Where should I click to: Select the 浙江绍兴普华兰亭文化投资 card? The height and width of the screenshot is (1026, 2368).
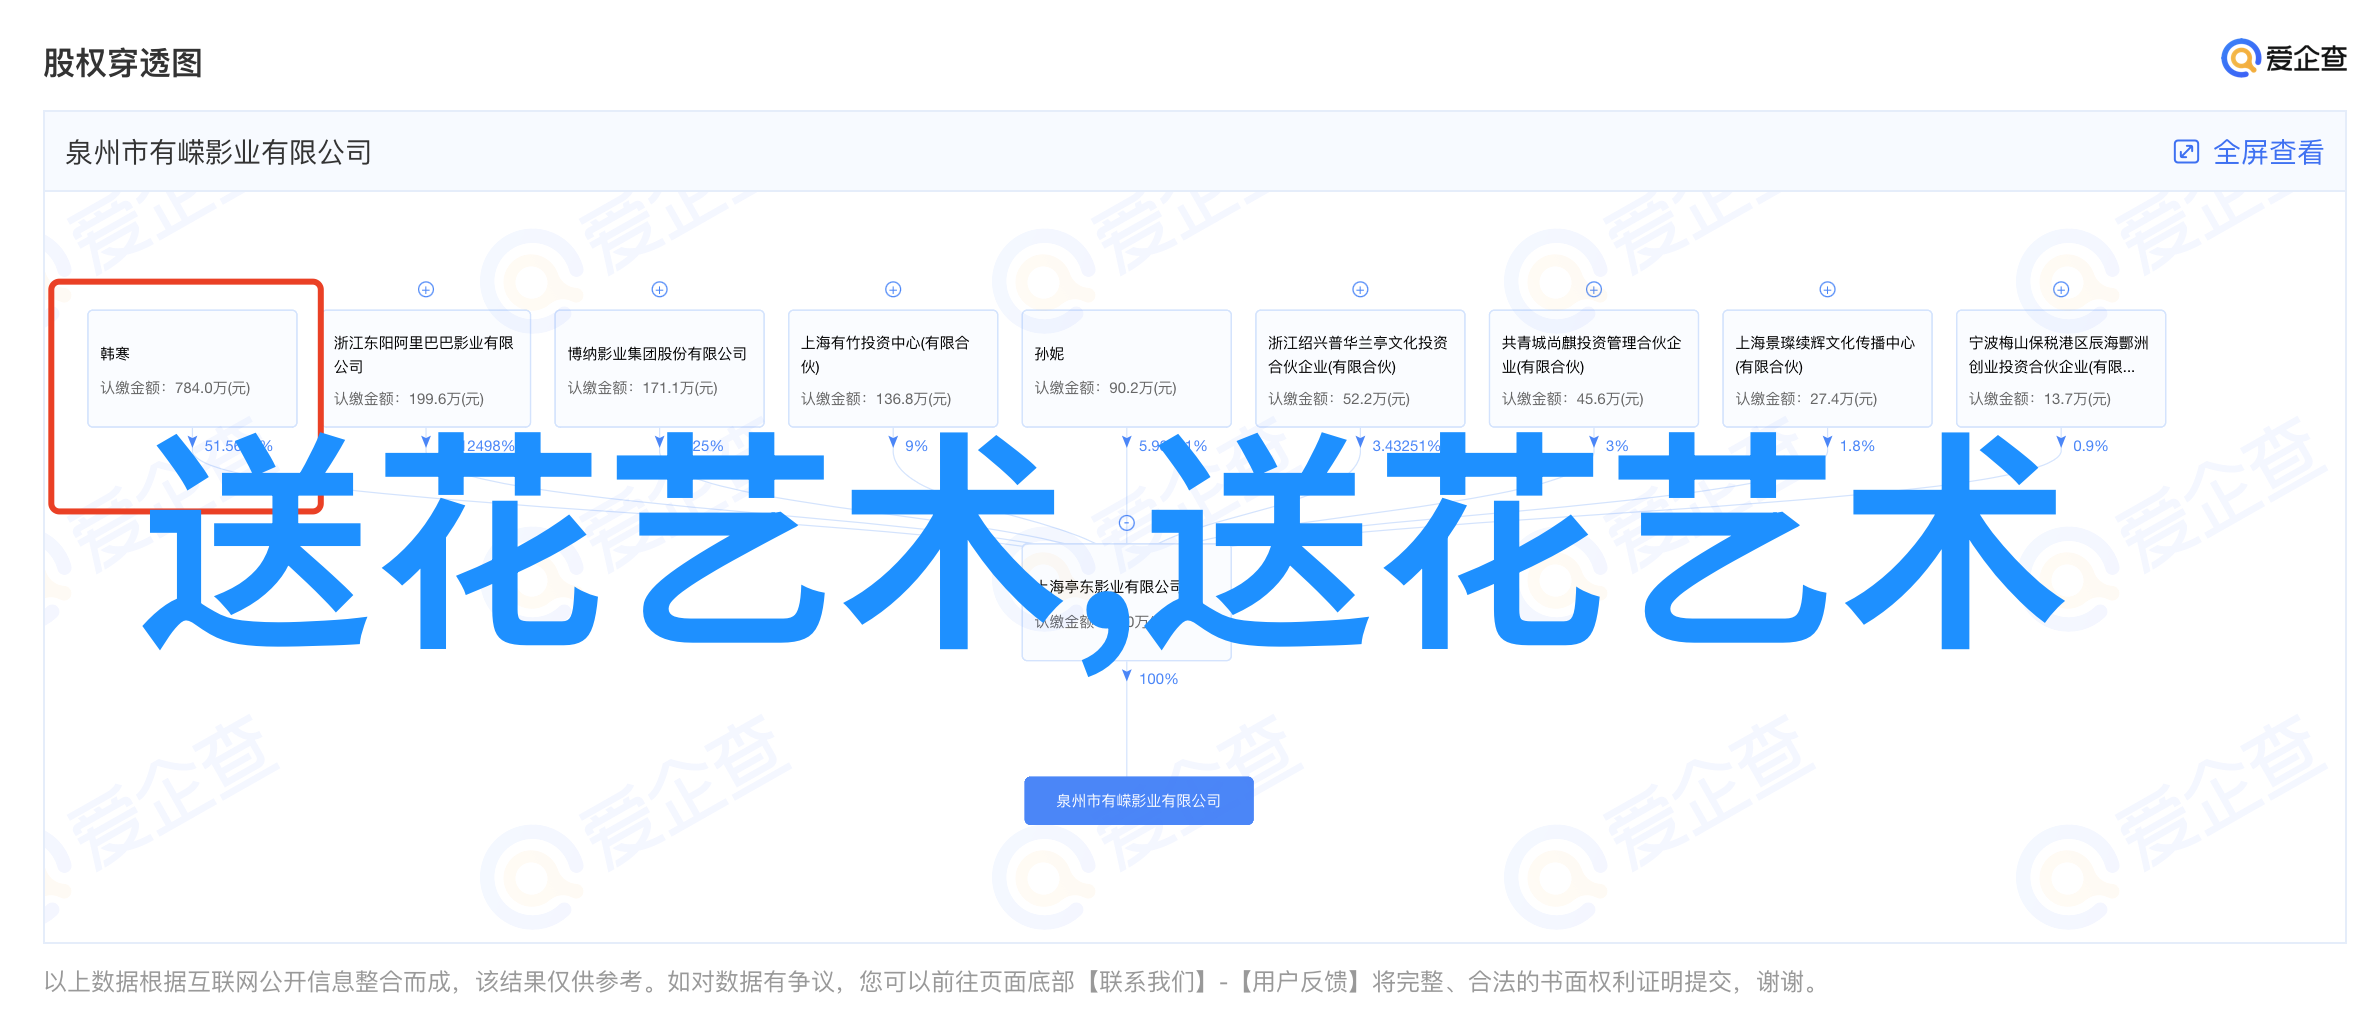[x=1360, y=368]
